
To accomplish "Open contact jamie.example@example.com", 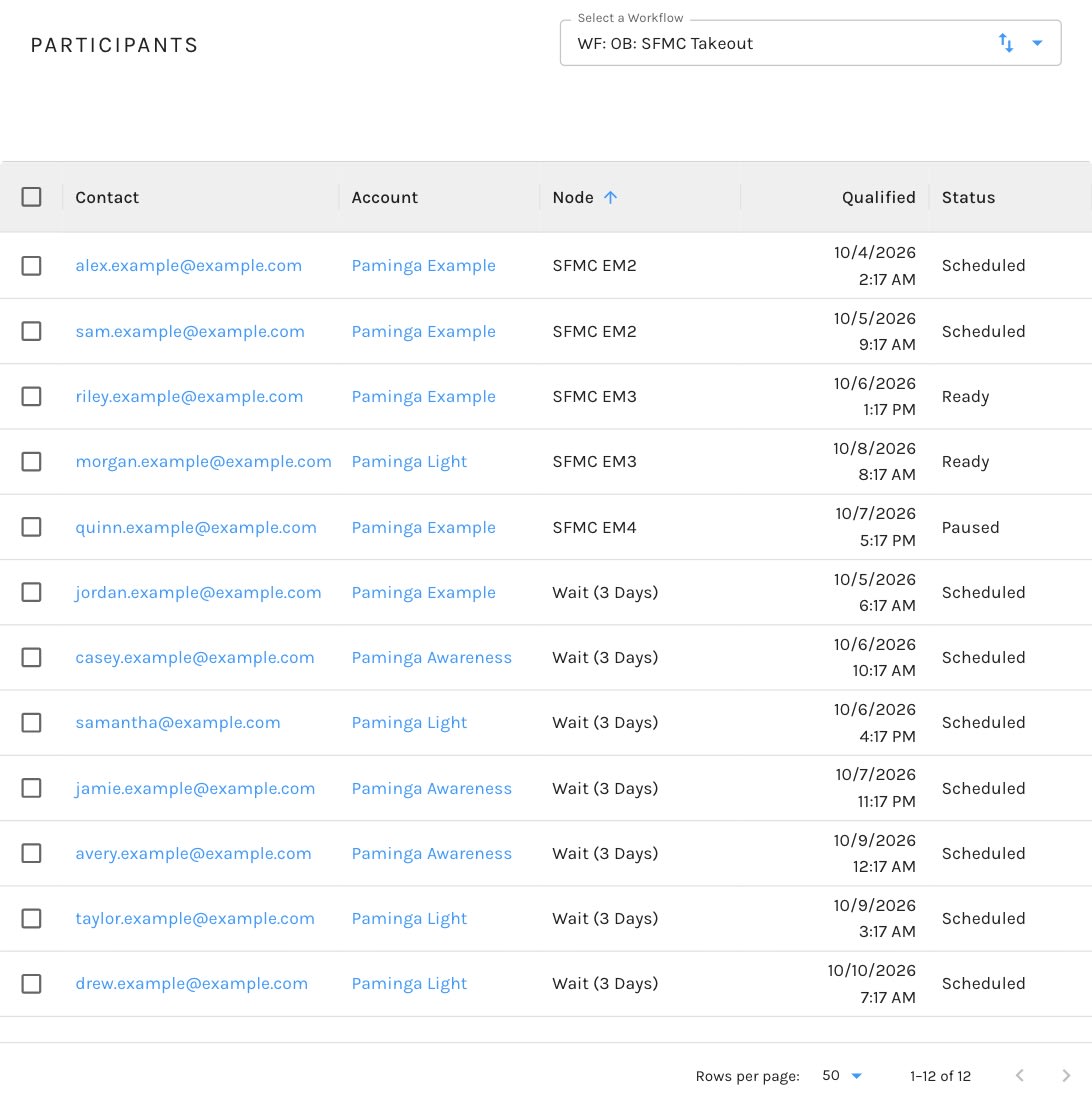I will pos(195,789).
